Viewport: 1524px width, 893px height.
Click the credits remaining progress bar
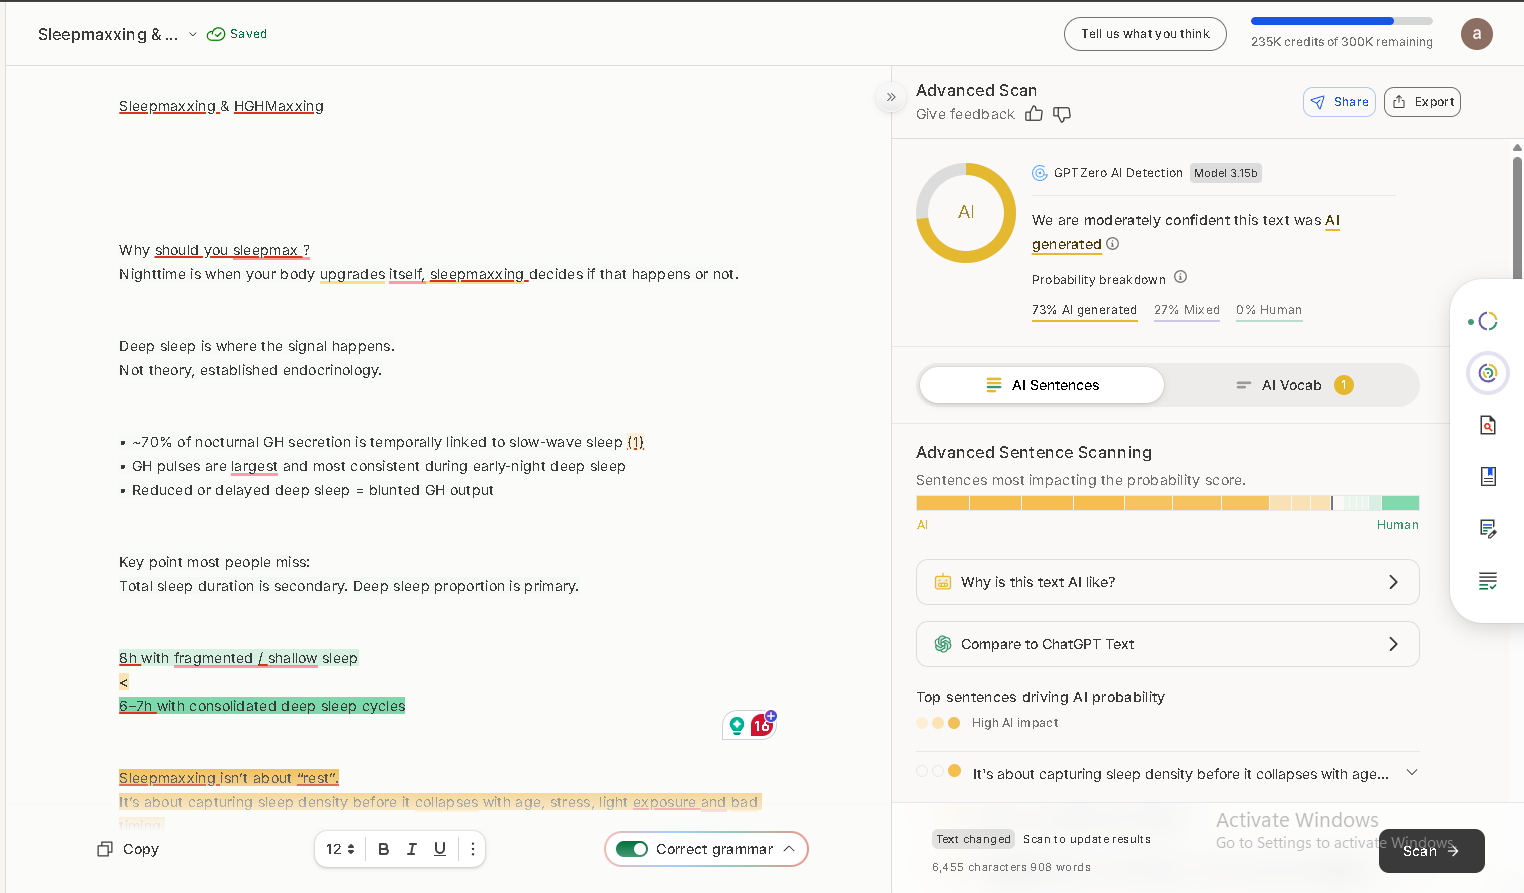point(1341,21)
